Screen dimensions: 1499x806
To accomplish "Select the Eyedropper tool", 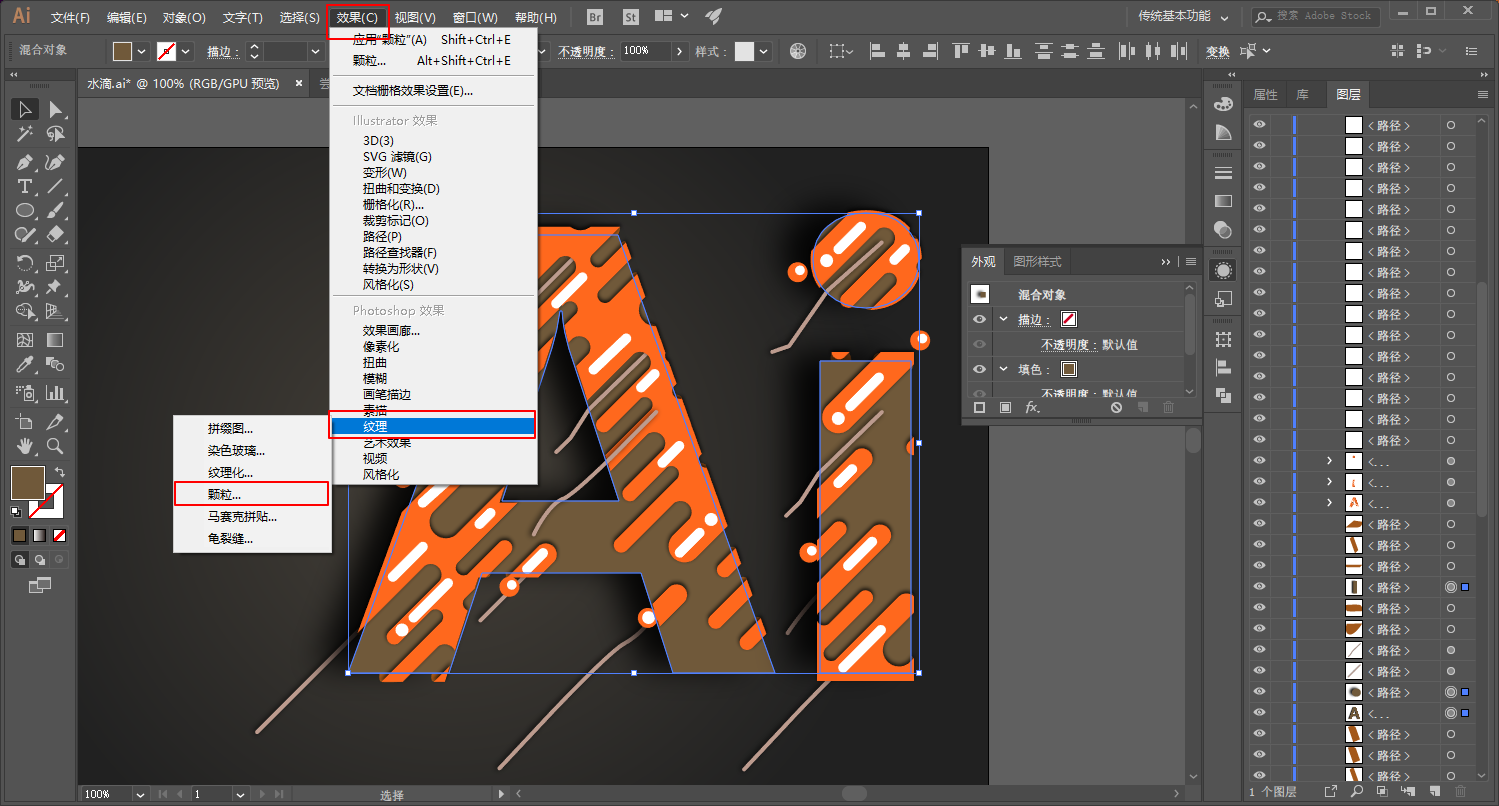I will [x=26, y=365].
